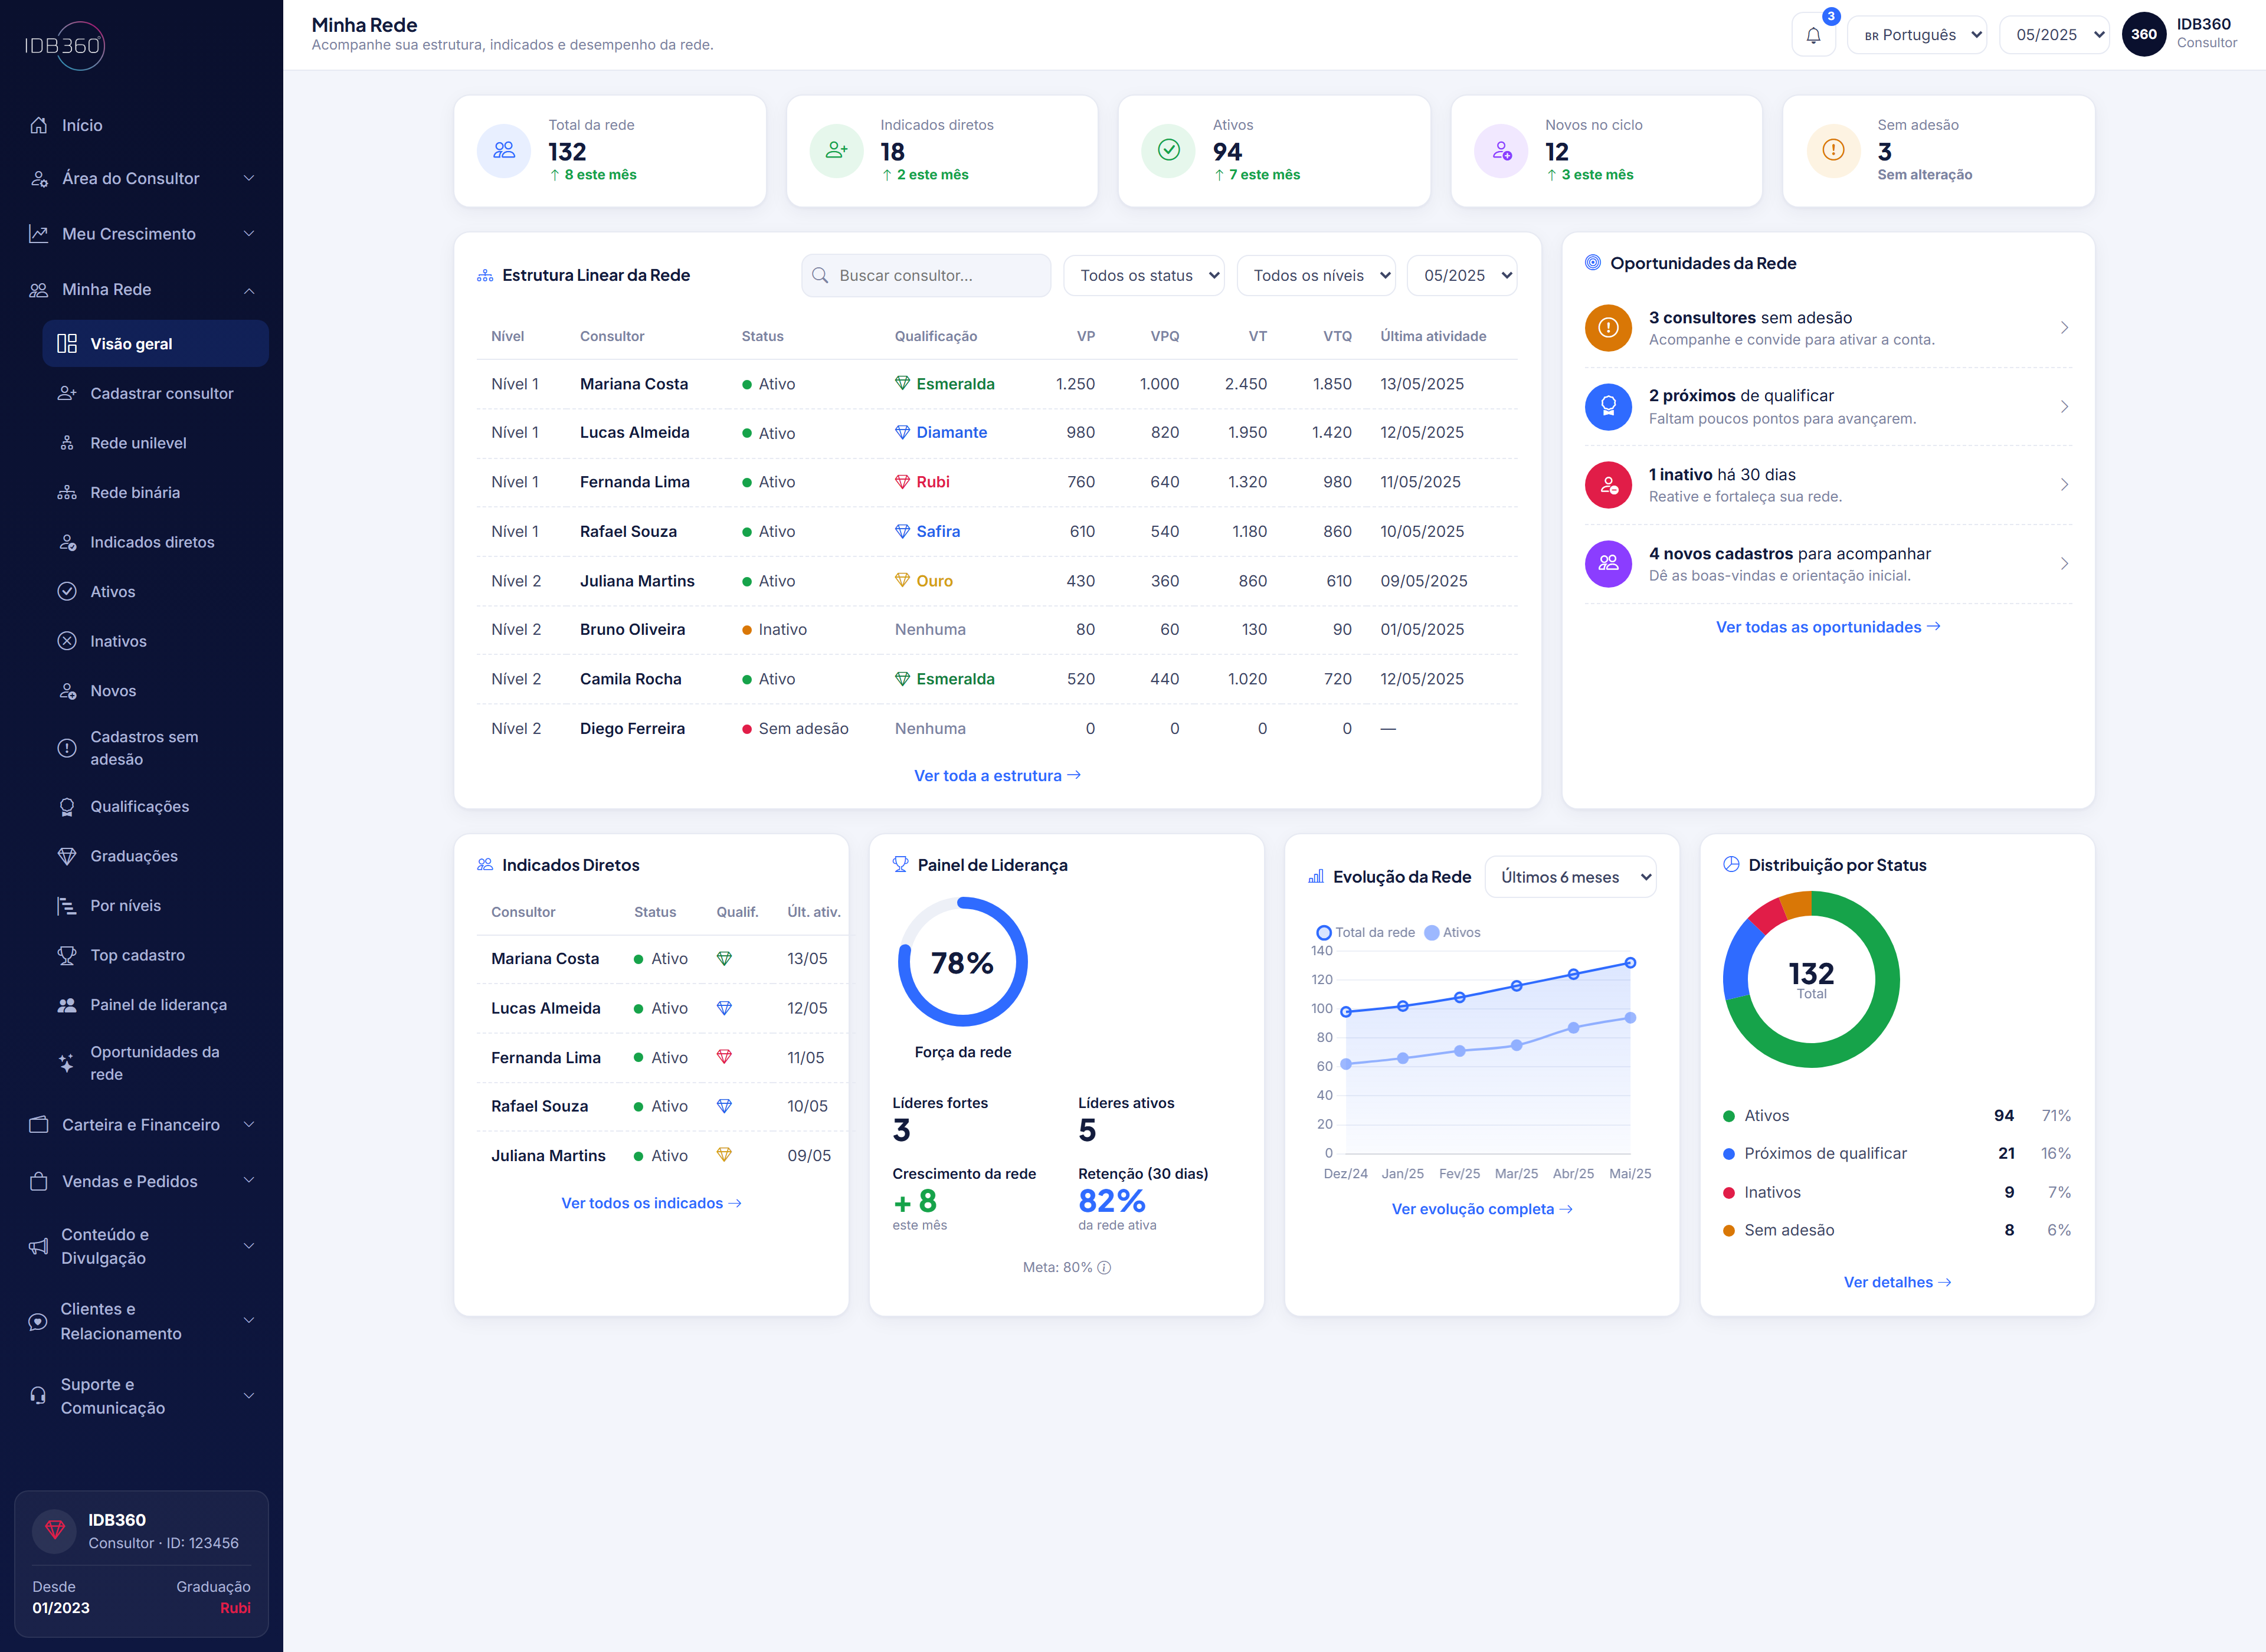Viewport: 2266px width, 1652px height.
Task: Click Ver detalhes link
Action: tap(1897, 1282)
